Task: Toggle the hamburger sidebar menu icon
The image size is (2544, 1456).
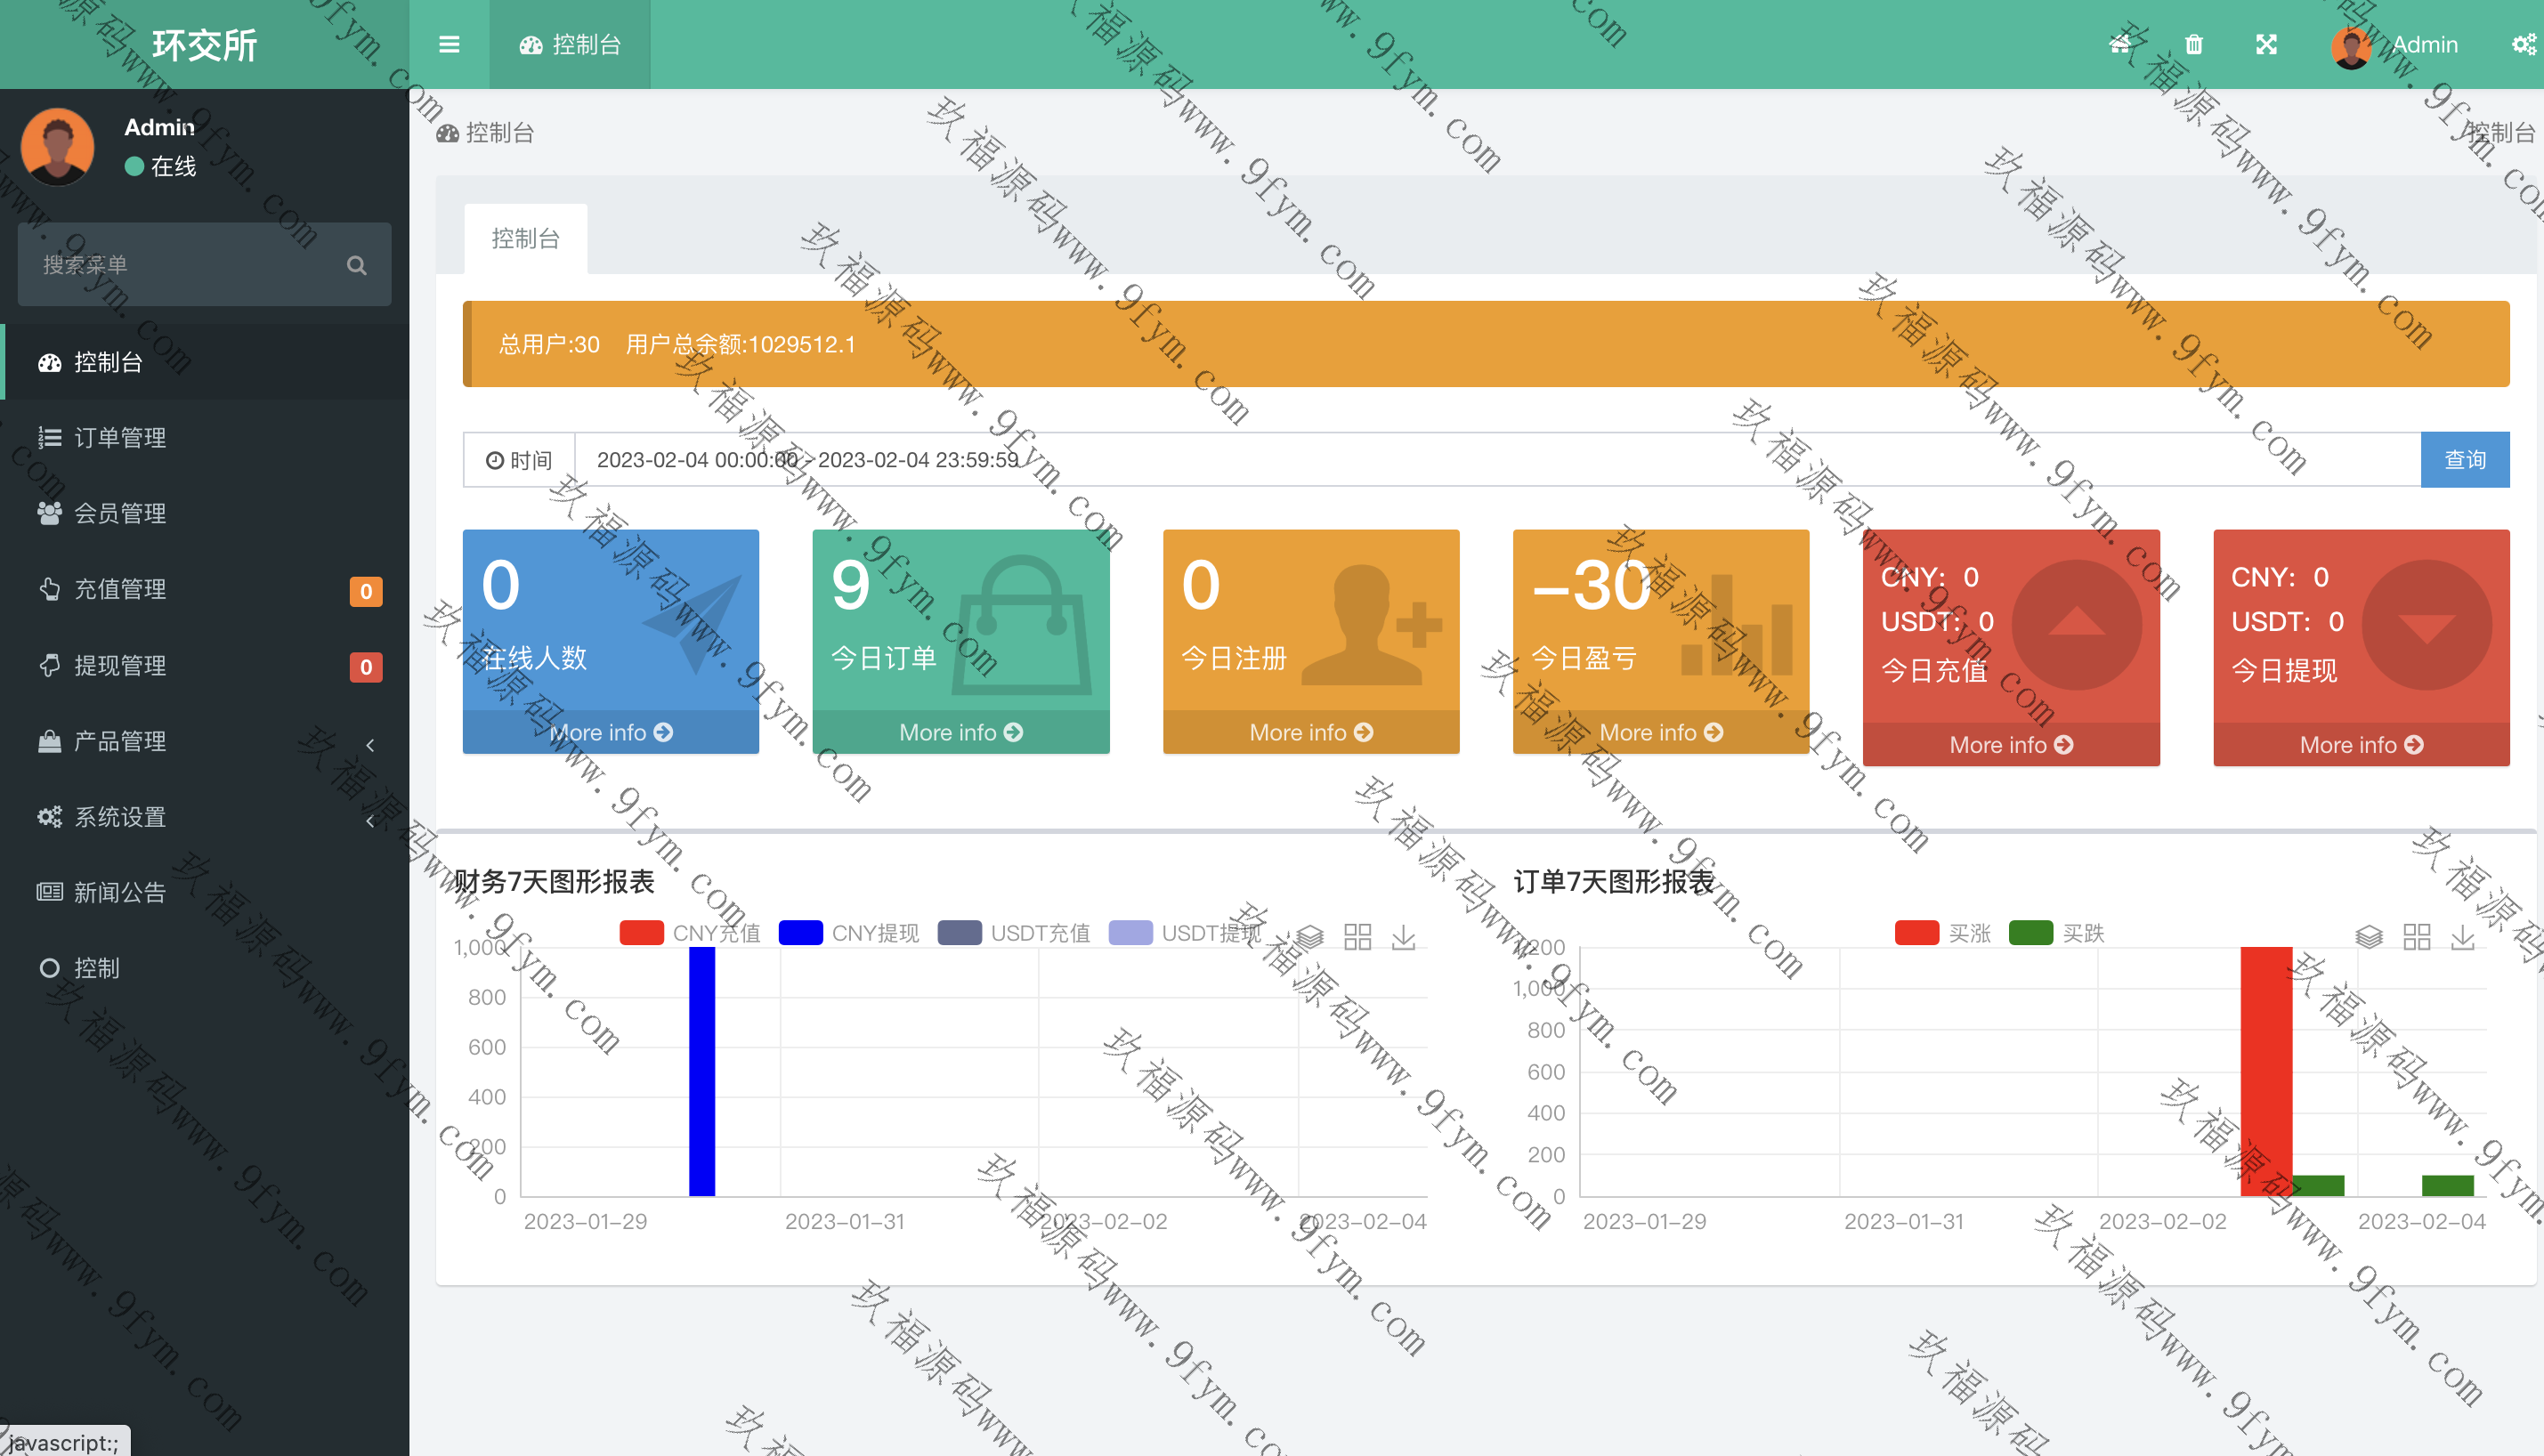Action: 449,44
